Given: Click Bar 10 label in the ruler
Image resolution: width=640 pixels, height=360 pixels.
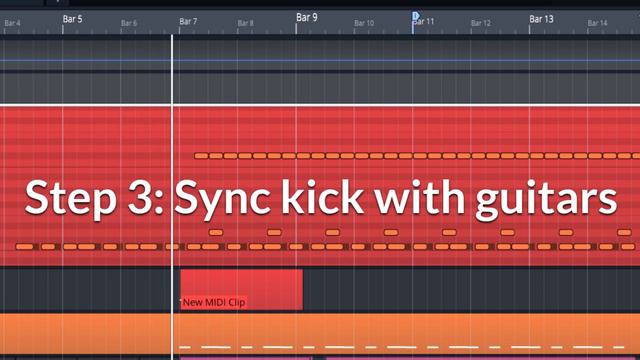Looking at the screenshot, I should (x=364, y=23).
